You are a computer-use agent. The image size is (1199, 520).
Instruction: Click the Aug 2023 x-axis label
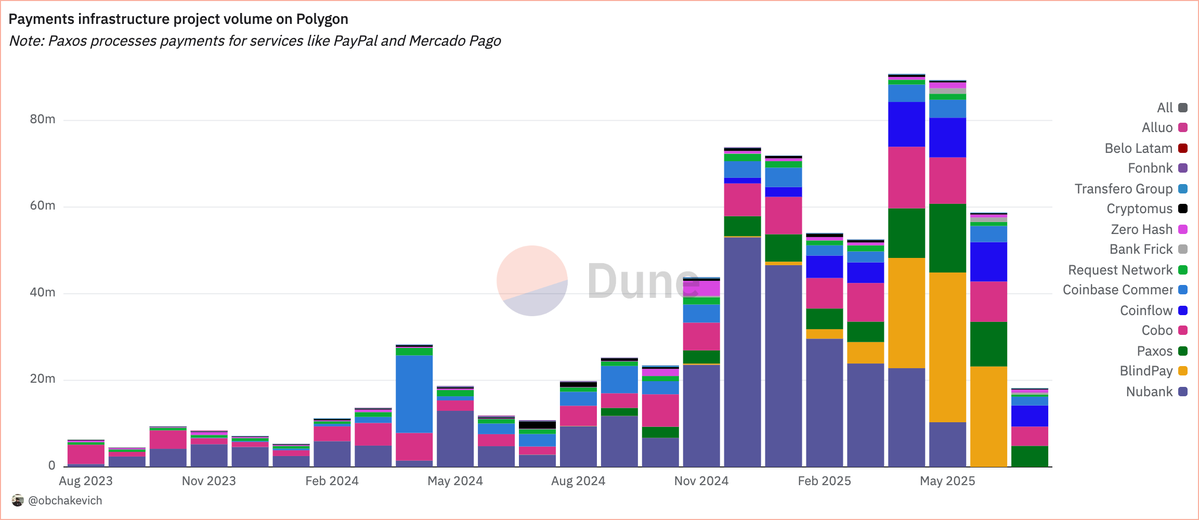[x=86, y=481]
